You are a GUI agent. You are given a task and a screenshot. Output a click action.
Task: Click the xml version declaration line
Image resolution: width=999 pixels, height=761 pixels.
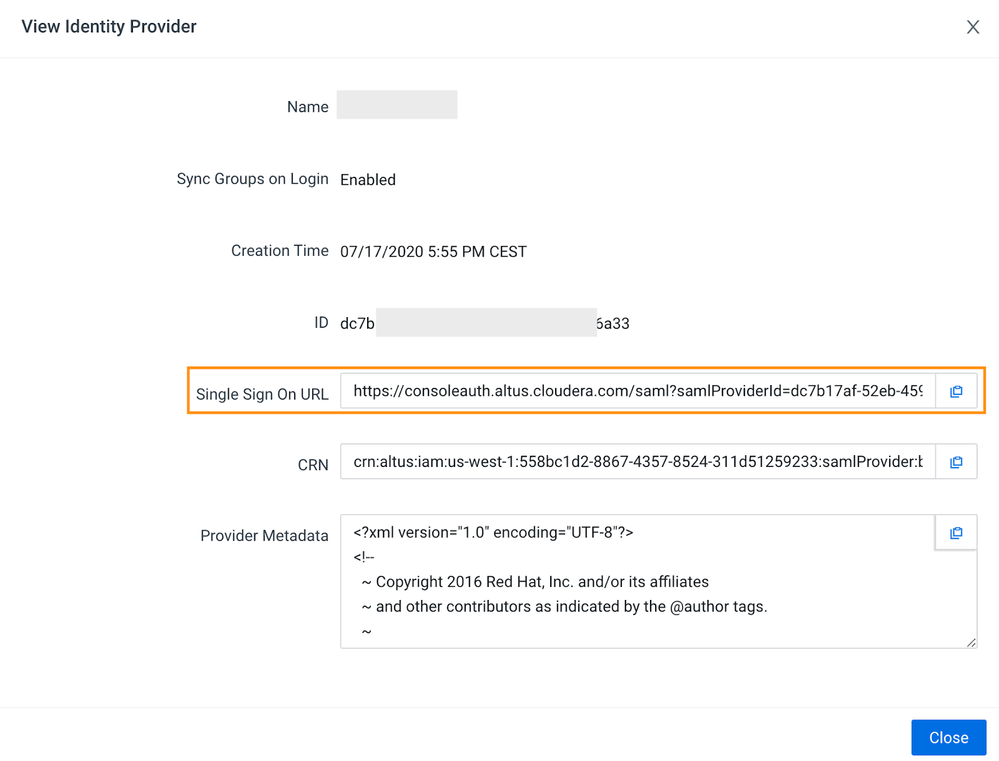pos(493,533)
